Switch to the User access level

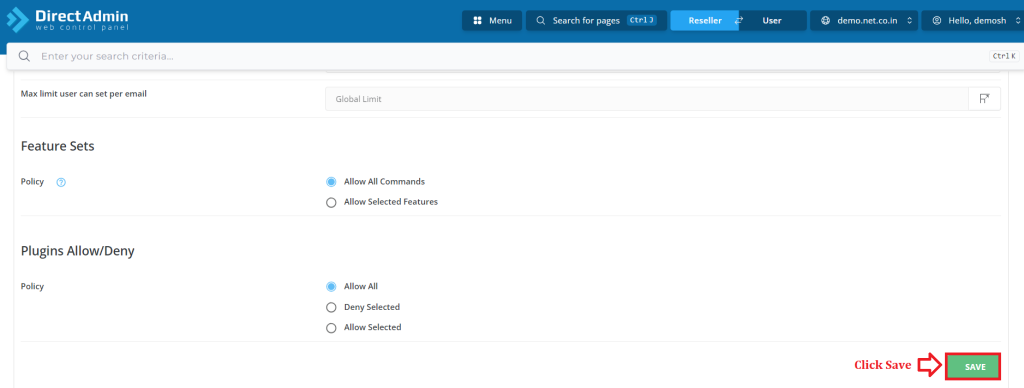coord(772,21)
